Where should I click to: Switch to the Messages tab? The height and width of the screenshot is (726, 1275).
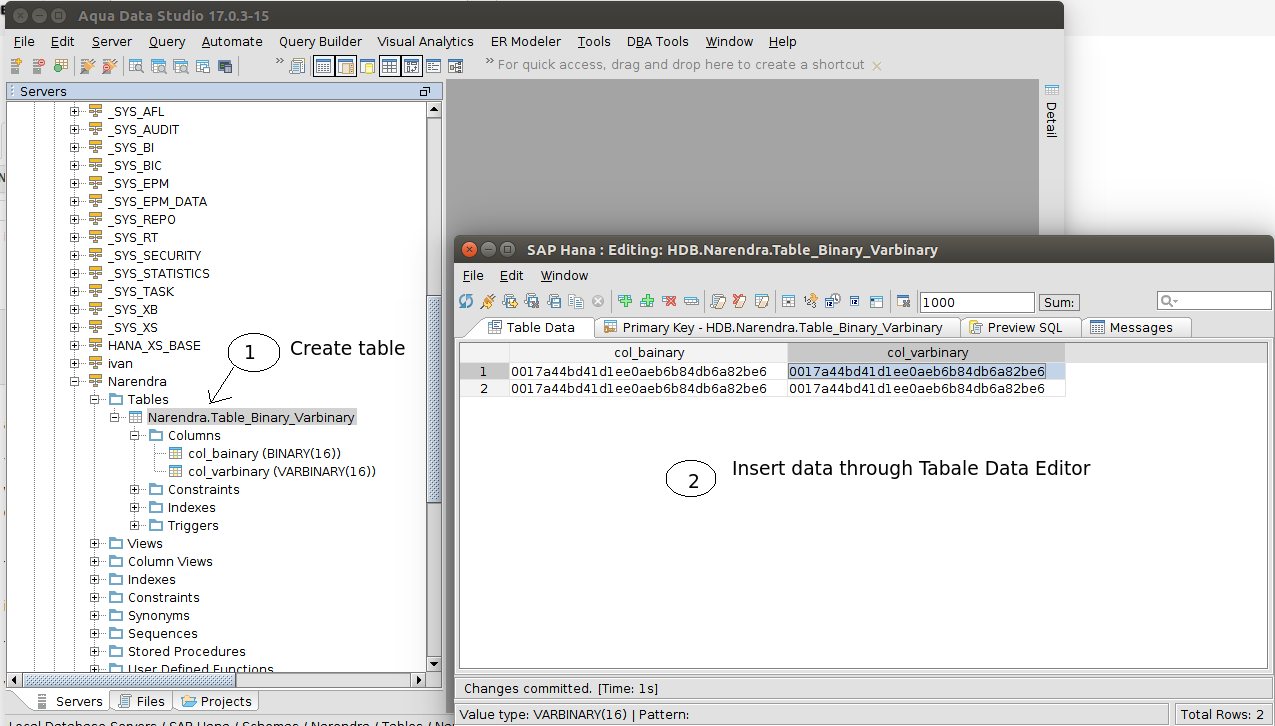pos(1138,327)
